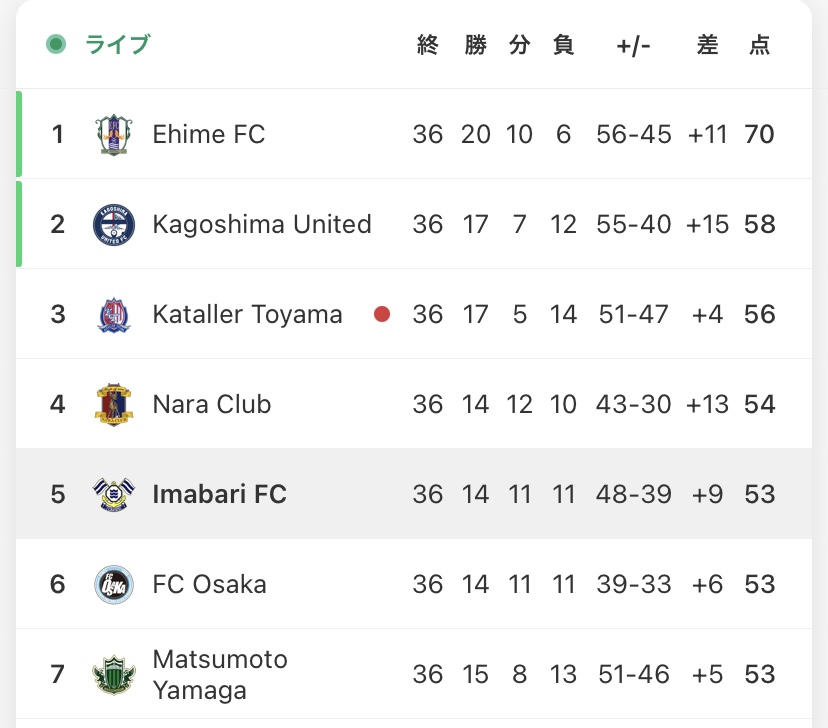Image resolution: width=828 pixels, height=728 pixels.
Task: Open the Matsumoto Yamaga team name
Action: 220,674
